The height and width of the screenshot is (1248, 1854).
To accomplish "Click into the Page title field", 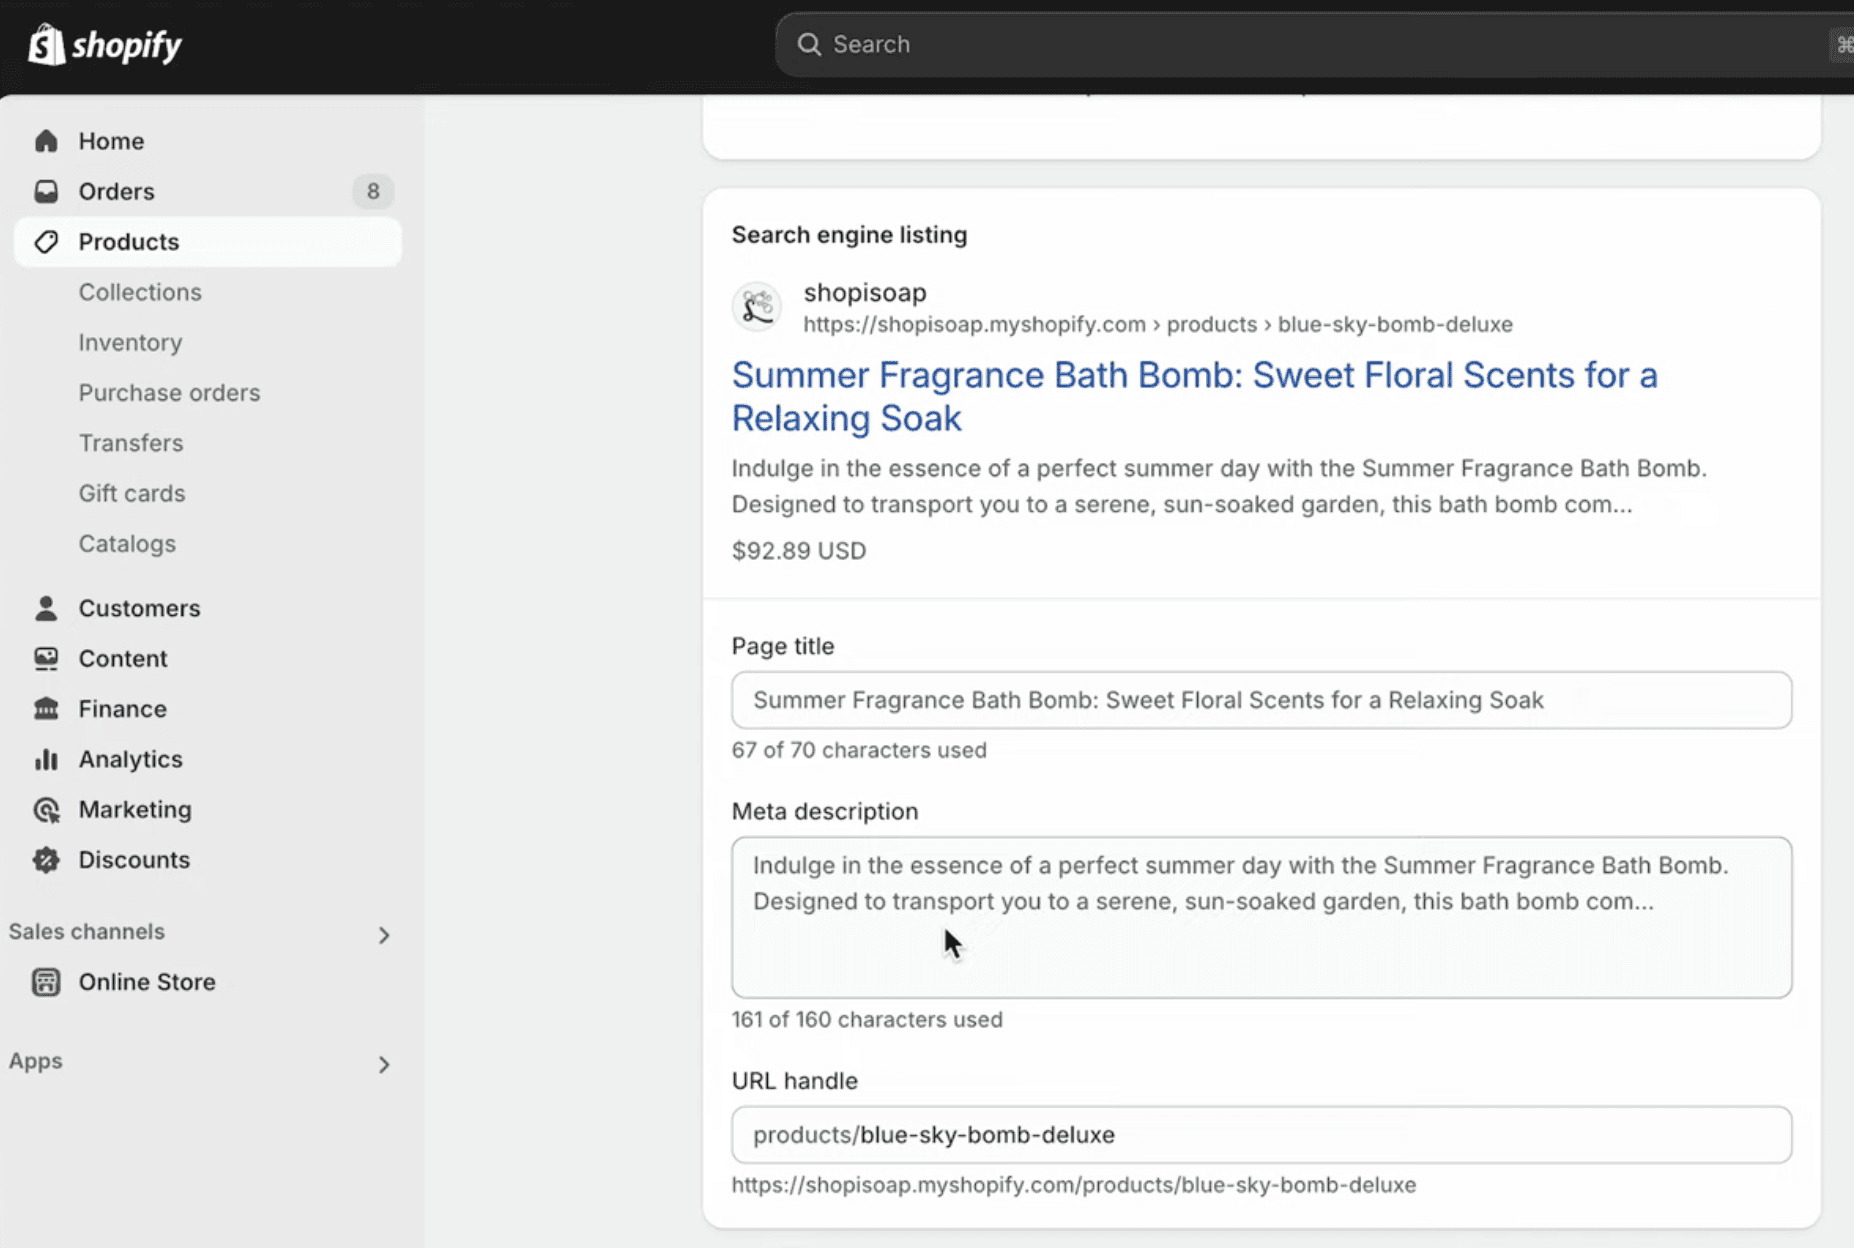I will [1261, 700].
